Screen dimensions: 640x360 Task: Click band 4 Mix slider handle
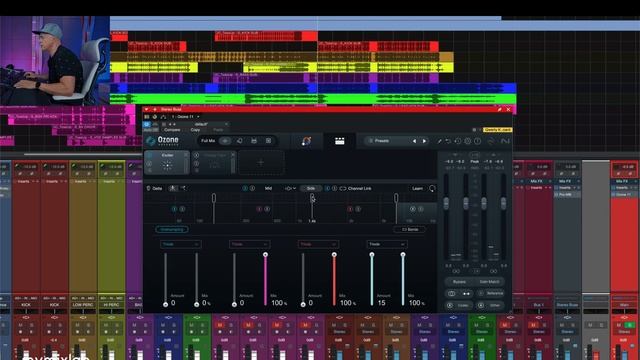[403, 255]
